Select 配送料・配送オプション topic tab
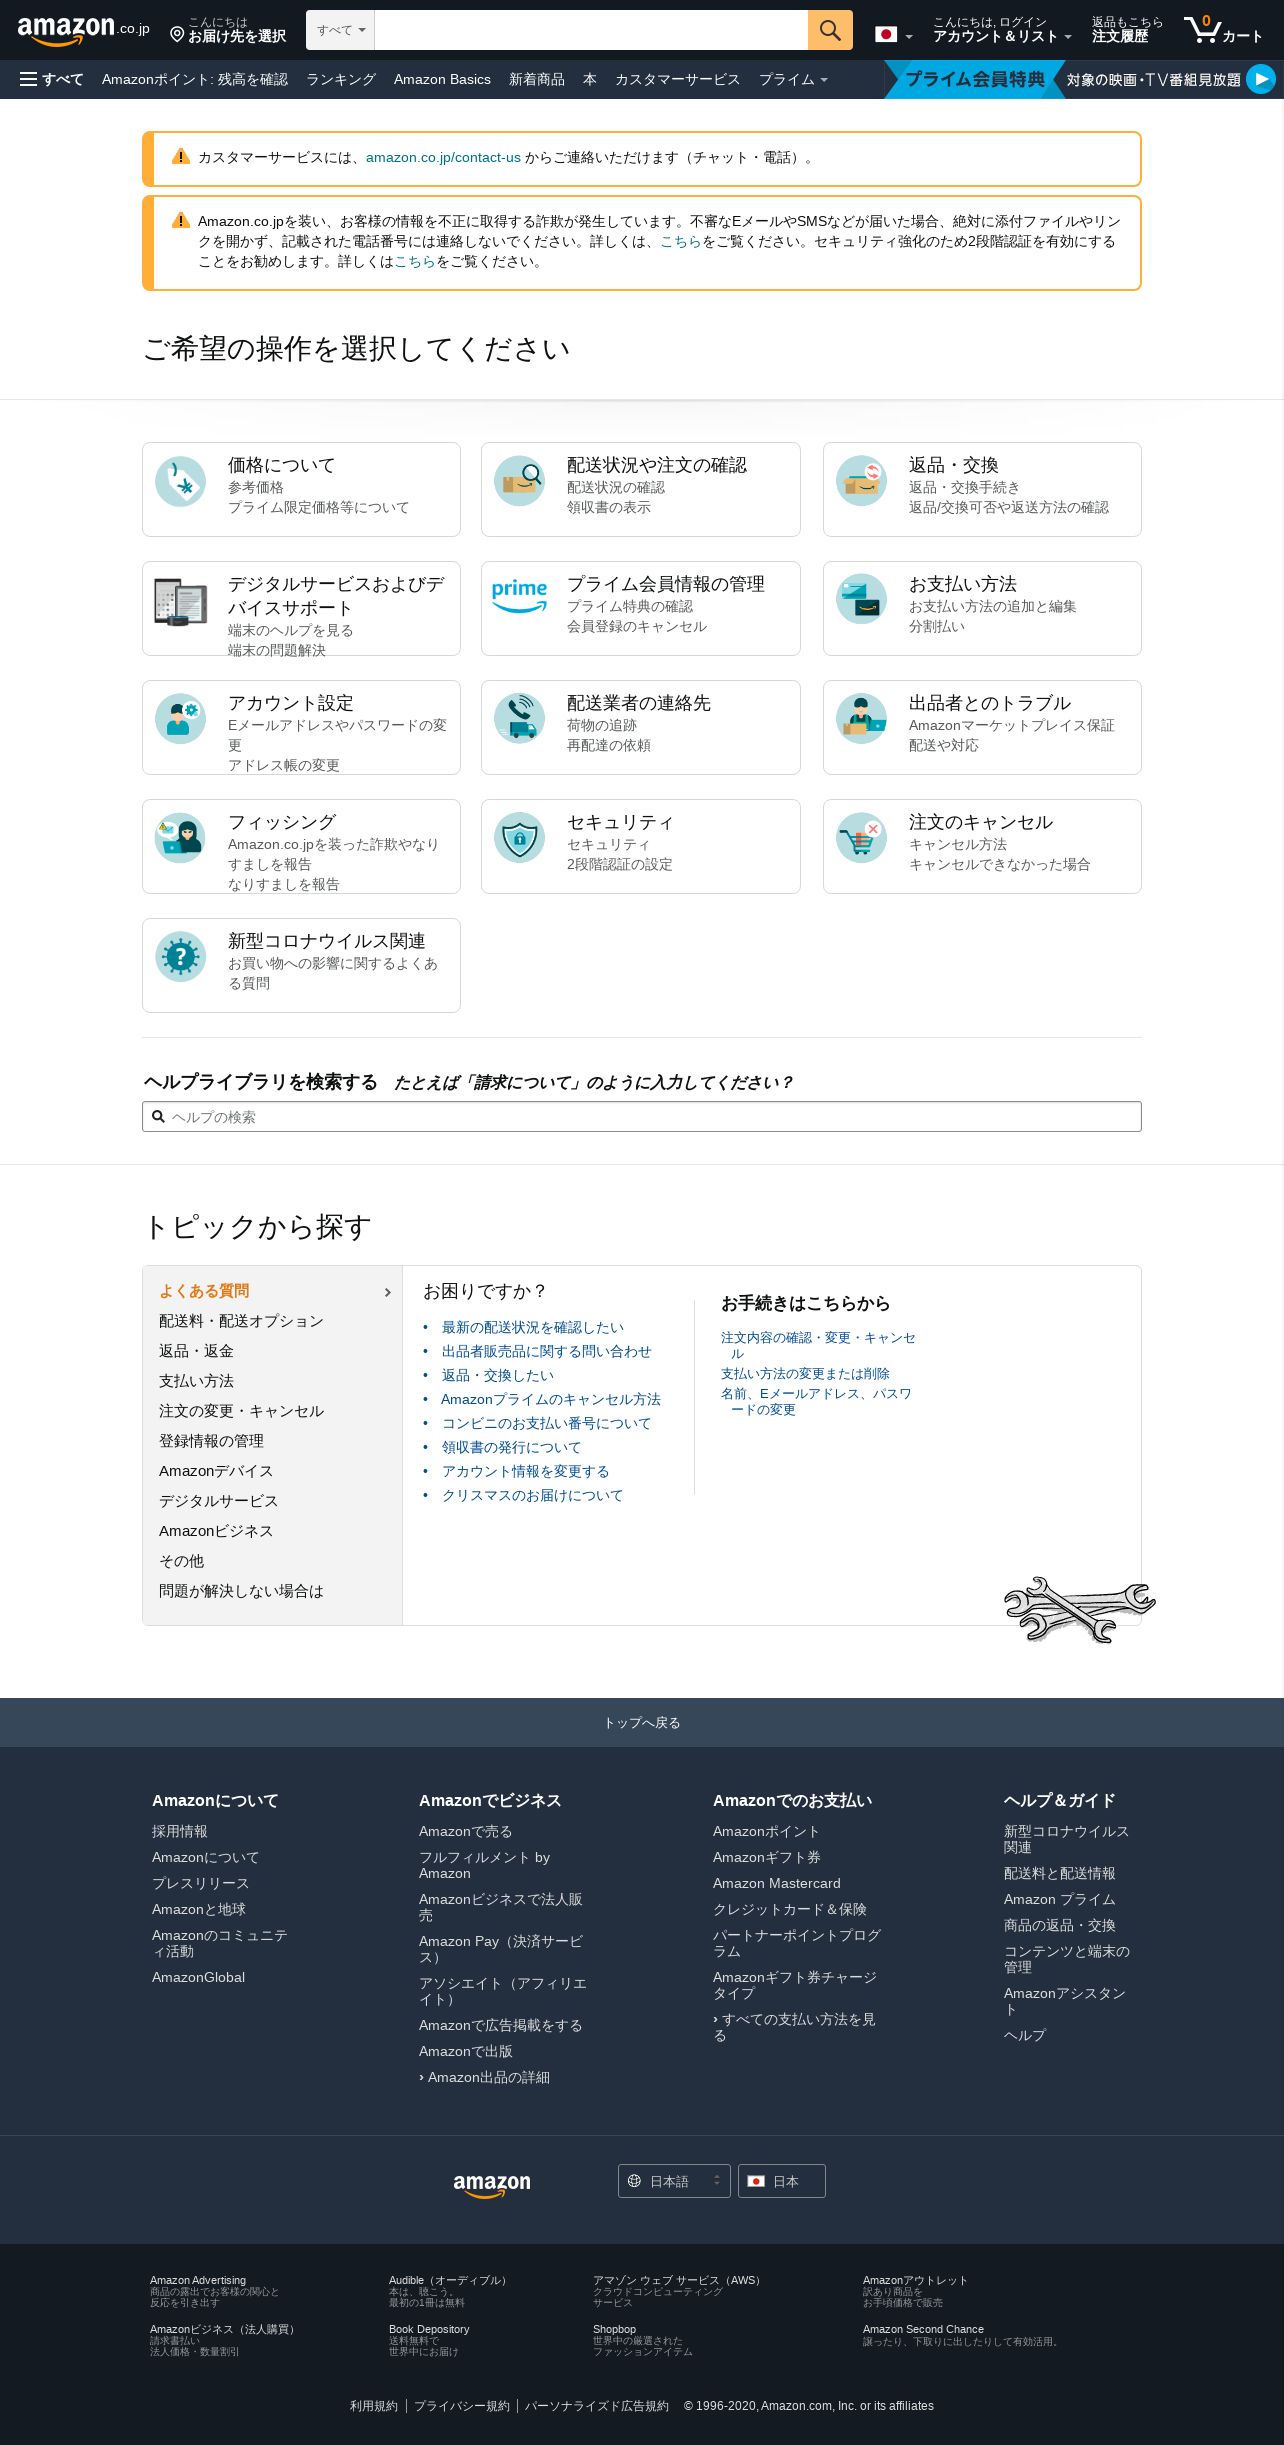1284x2445 pixels. click(241, 1321)
